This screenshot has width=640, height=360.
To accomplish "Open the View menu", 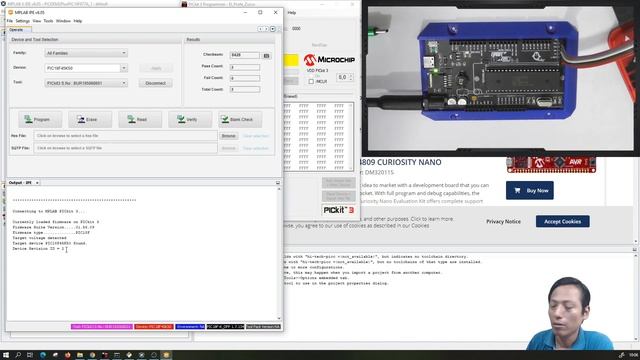I will coord(37,21).
